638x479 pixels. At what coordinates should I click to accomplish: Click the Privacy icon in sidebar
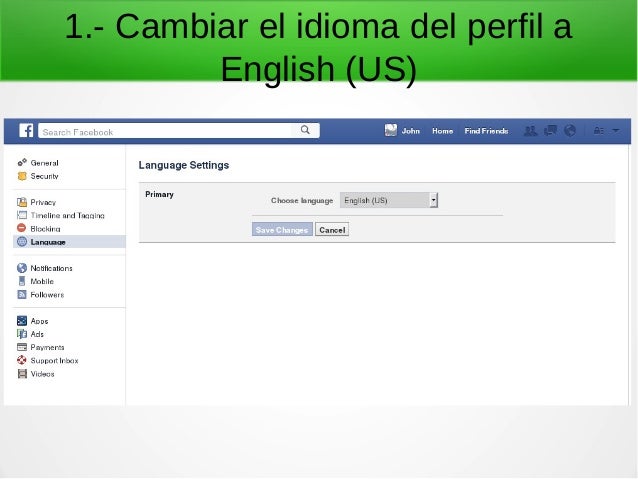click(x=22, y=202)
